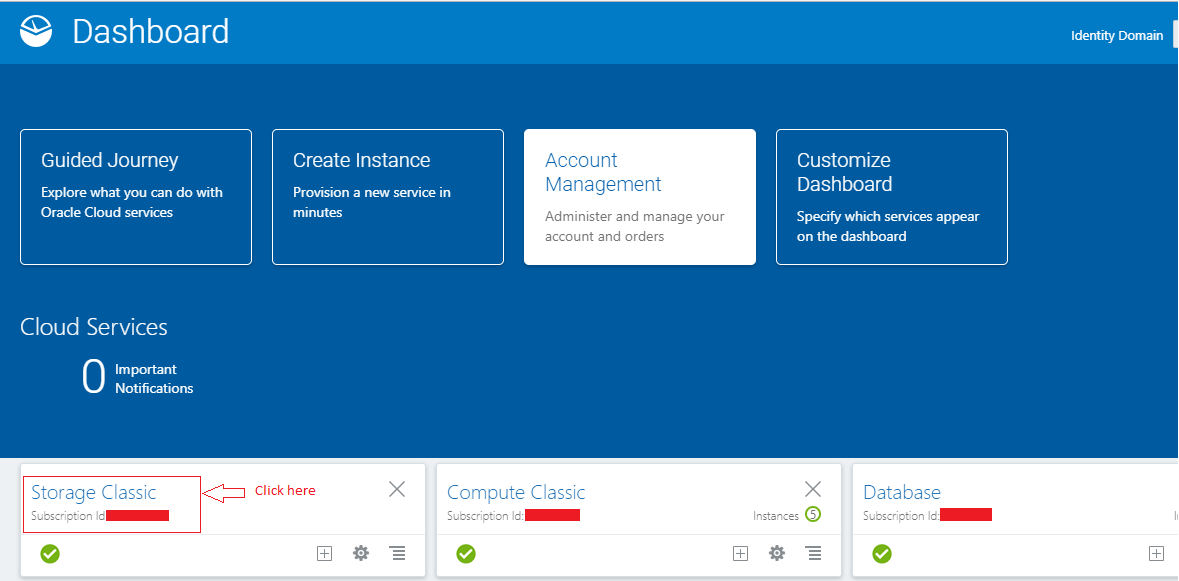Image resolution: width=1179 pixels, height=581 pixels.
Task: Create instance via Database plus icon
Action: point(1156,554)
